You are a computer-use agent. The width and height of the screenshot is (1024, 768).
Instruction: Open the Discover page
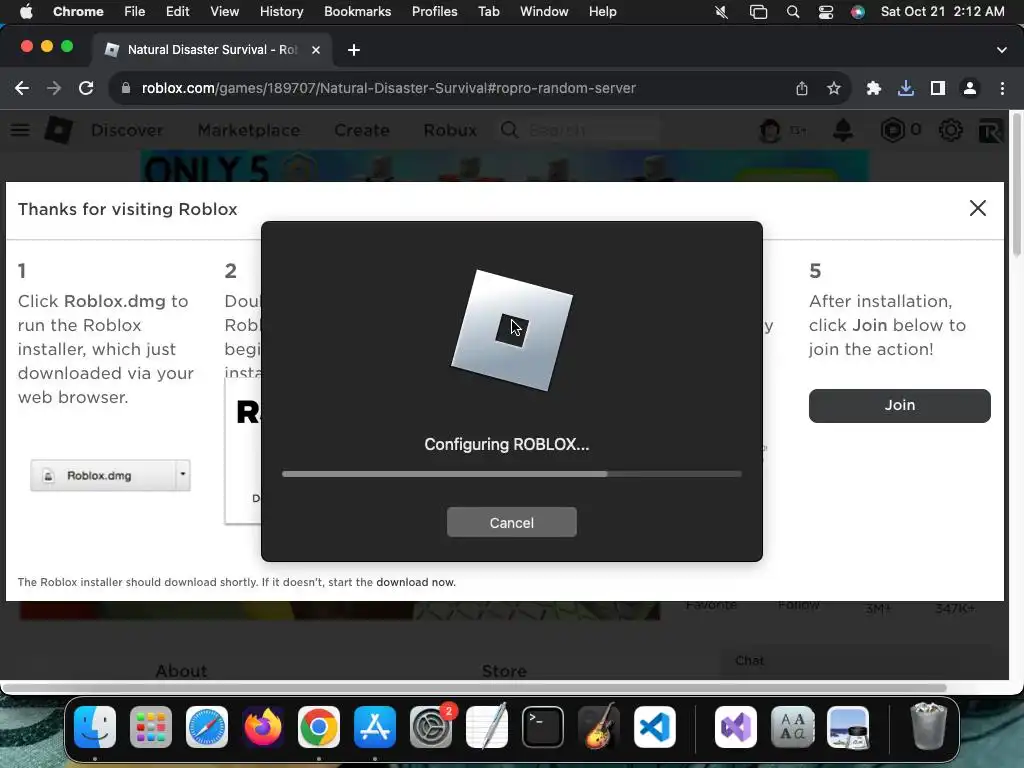127,130
